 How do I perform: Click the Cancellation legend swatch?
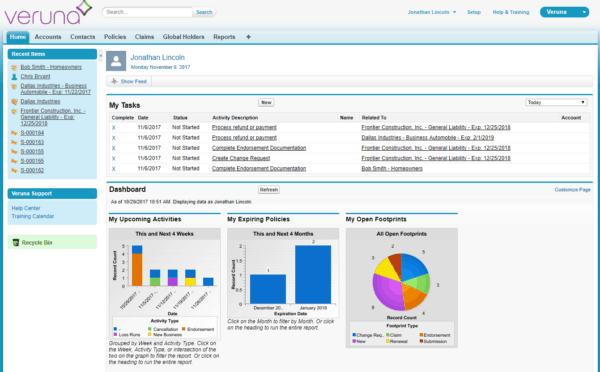(x=150, y=329)
